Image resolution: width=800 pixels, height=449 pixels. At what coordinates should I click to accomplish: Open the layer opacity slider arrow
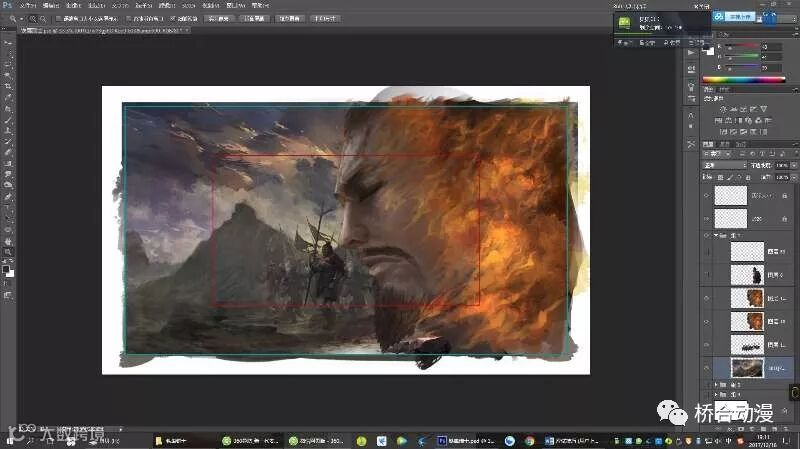793,165
